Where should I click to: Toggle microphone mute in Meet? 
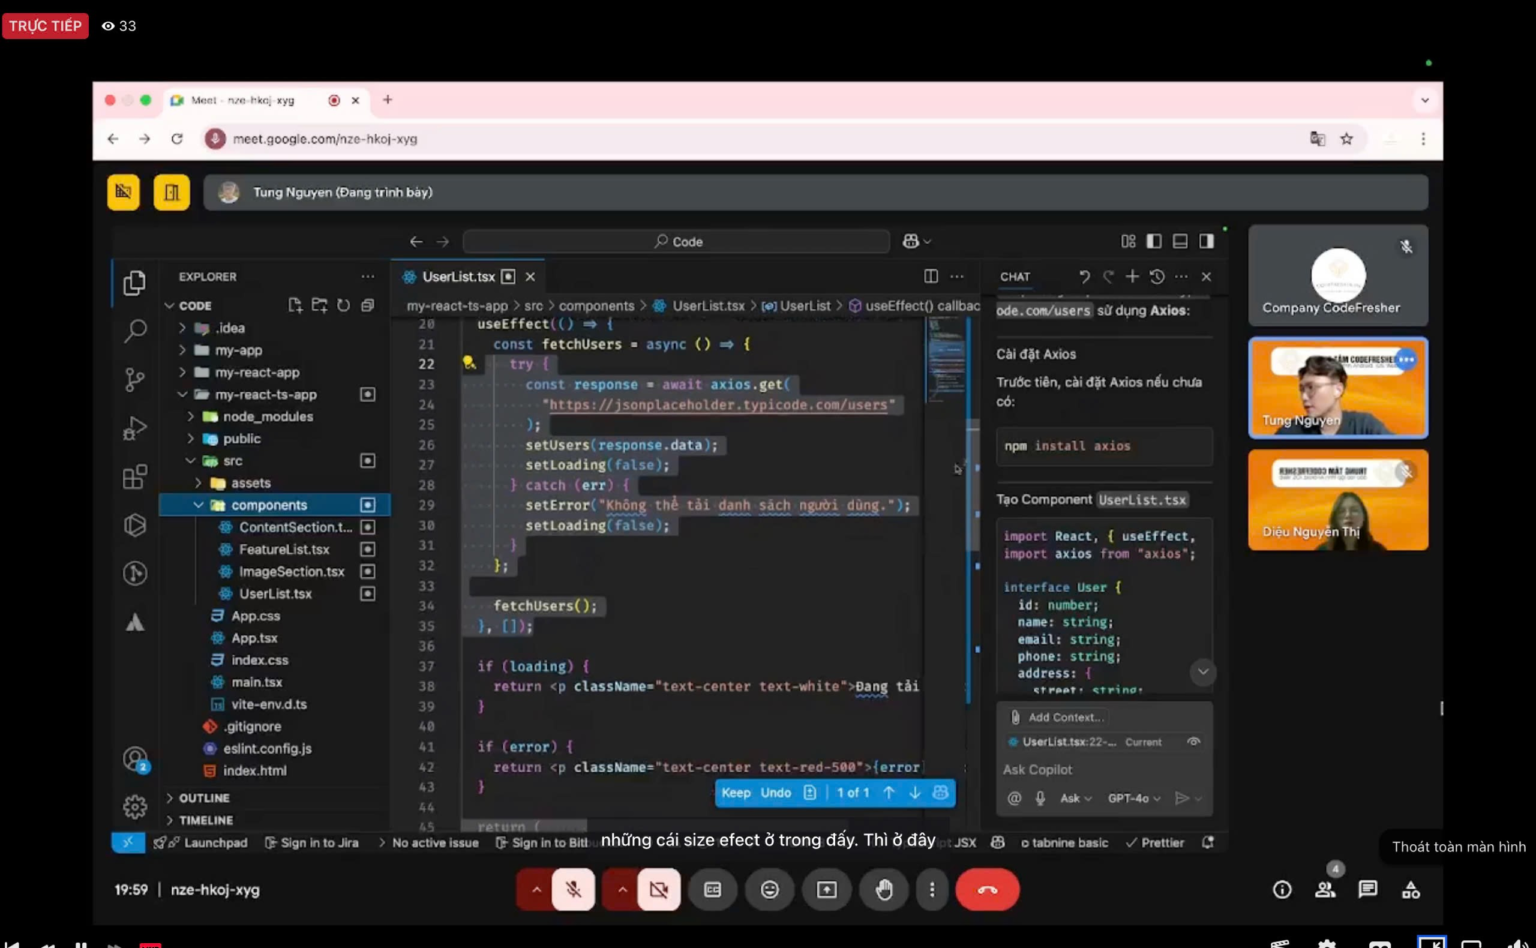573,889
